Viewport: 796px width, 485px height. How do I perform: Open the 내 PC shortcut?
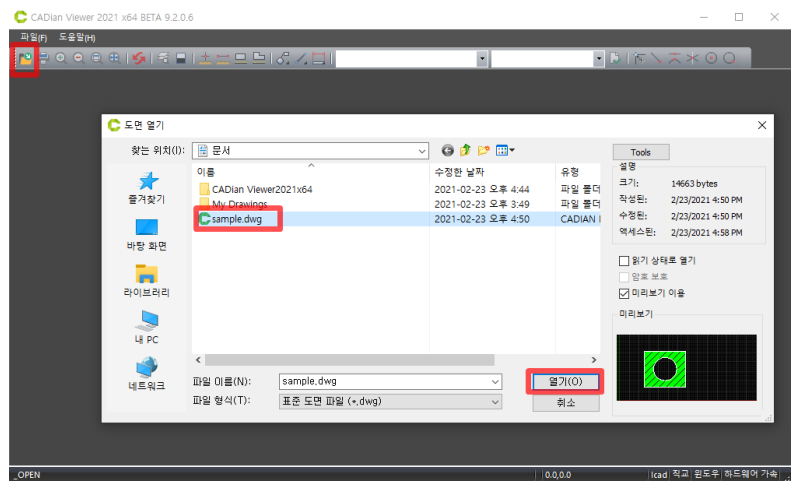click(147, 328)
